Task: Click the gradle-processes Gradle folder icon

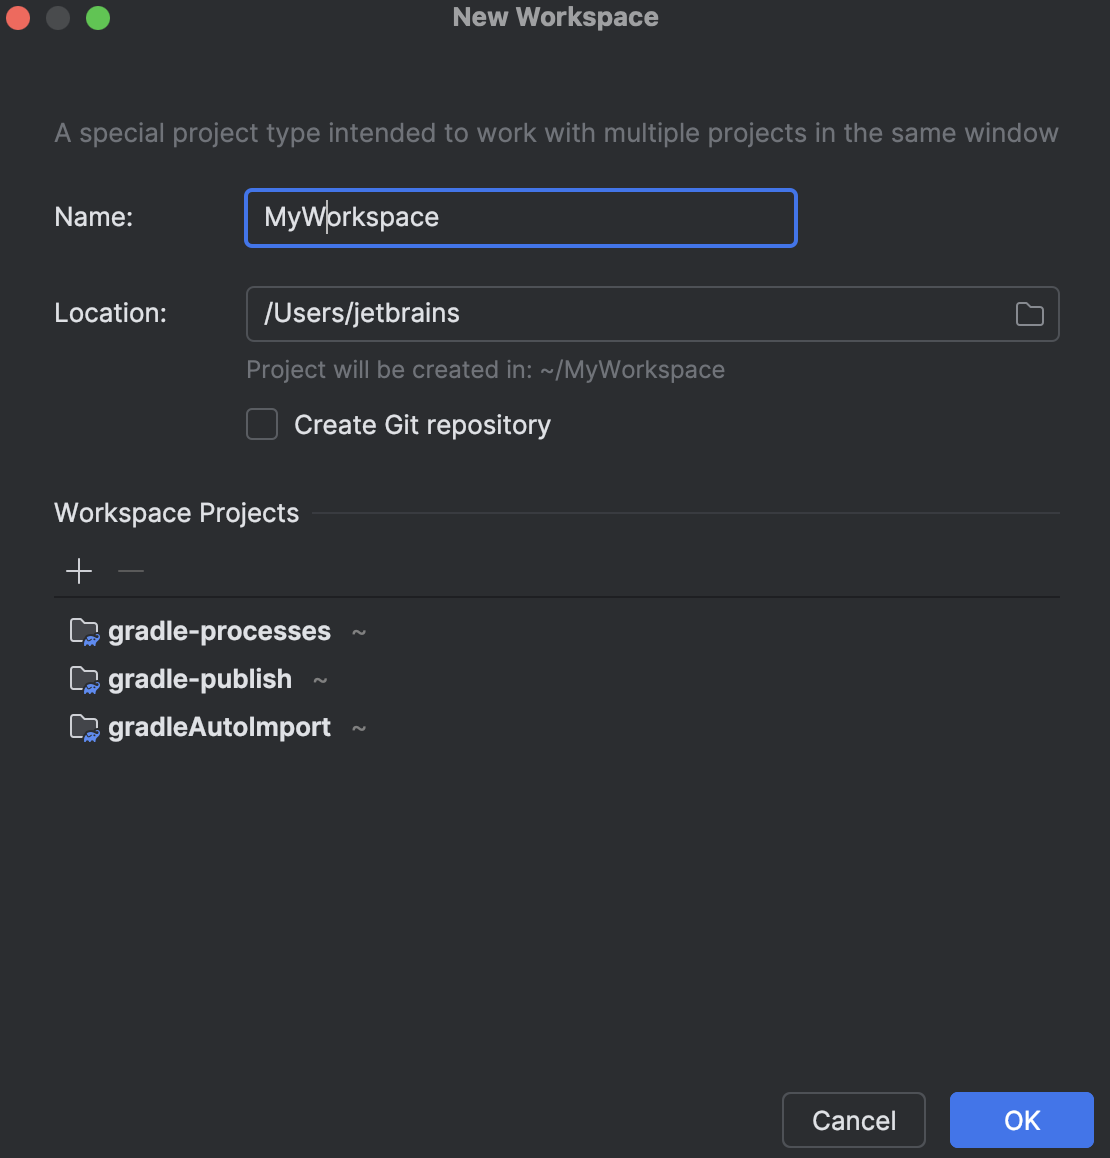Action: [x=85, y=631]
